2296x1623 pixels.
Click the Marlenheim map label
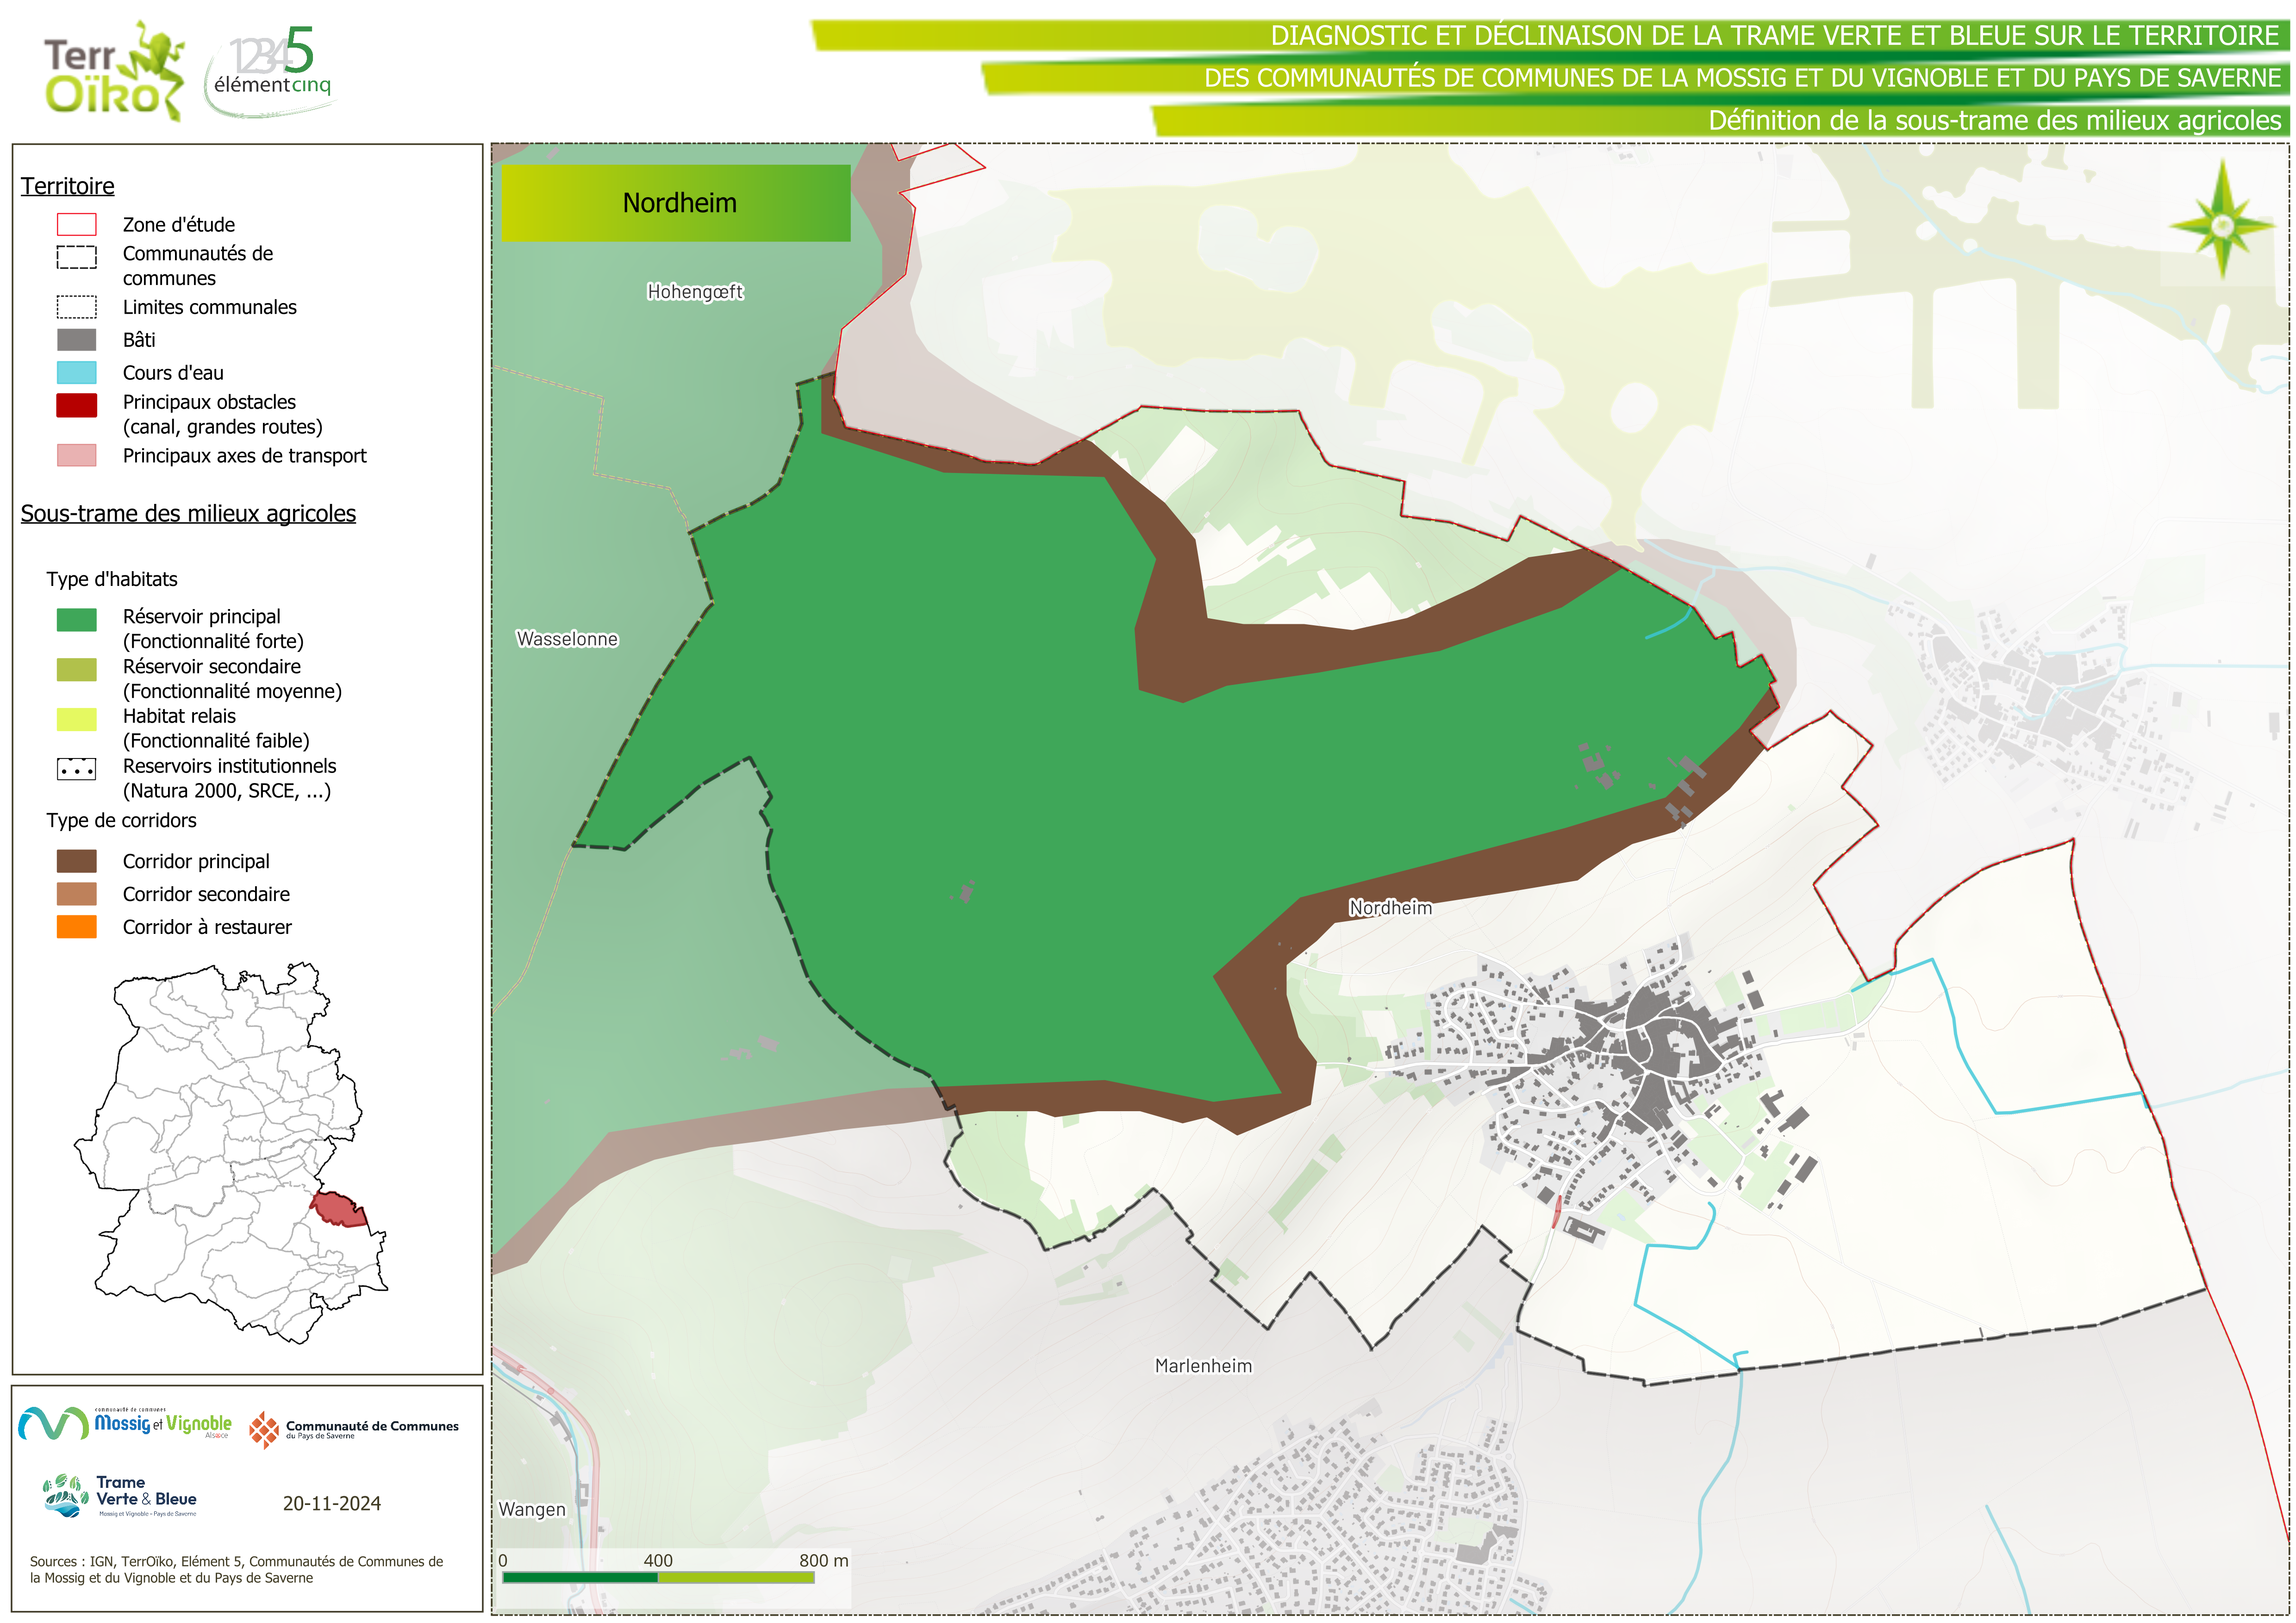click(x=1203, y=1366)
